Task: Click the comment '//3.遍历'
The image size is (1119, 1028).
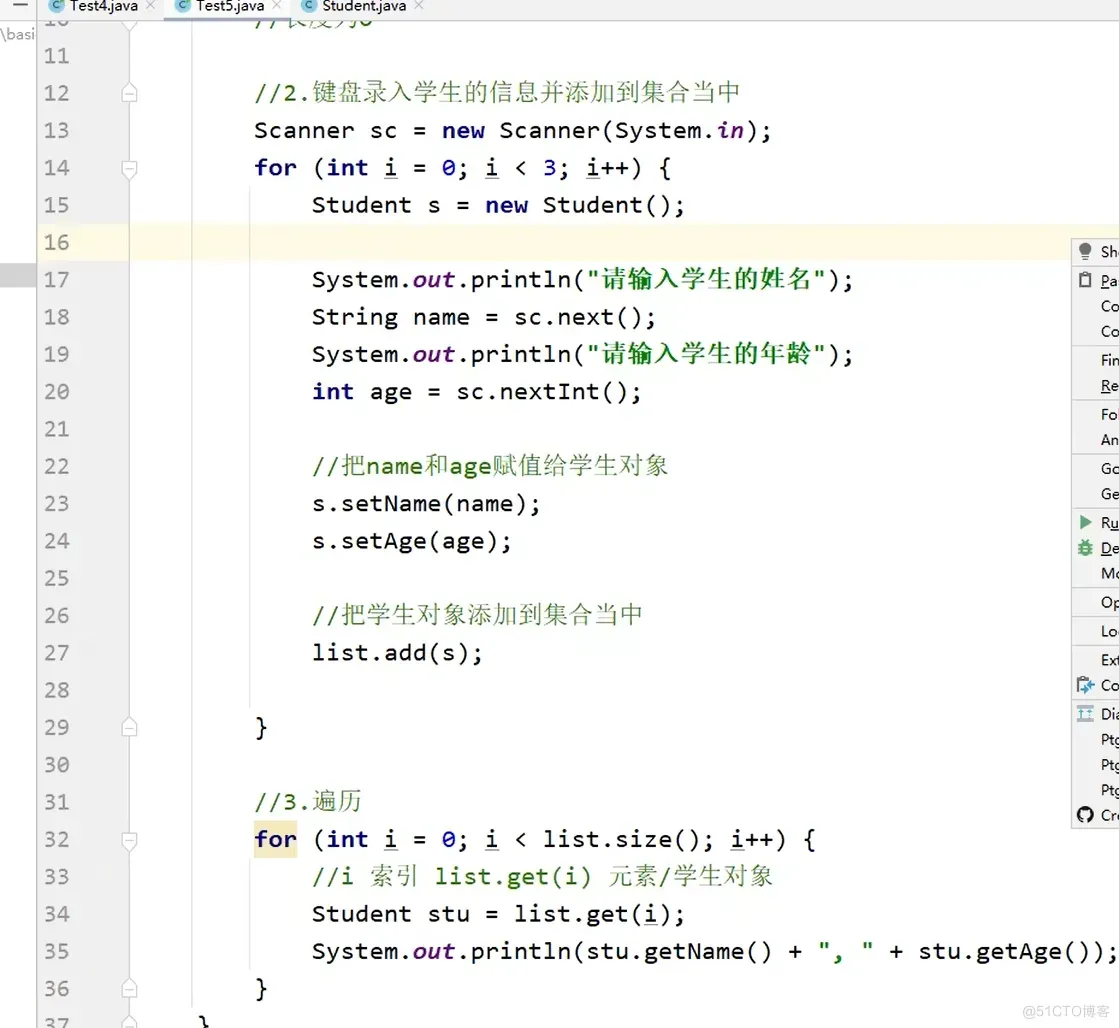Action: (308, 802)
